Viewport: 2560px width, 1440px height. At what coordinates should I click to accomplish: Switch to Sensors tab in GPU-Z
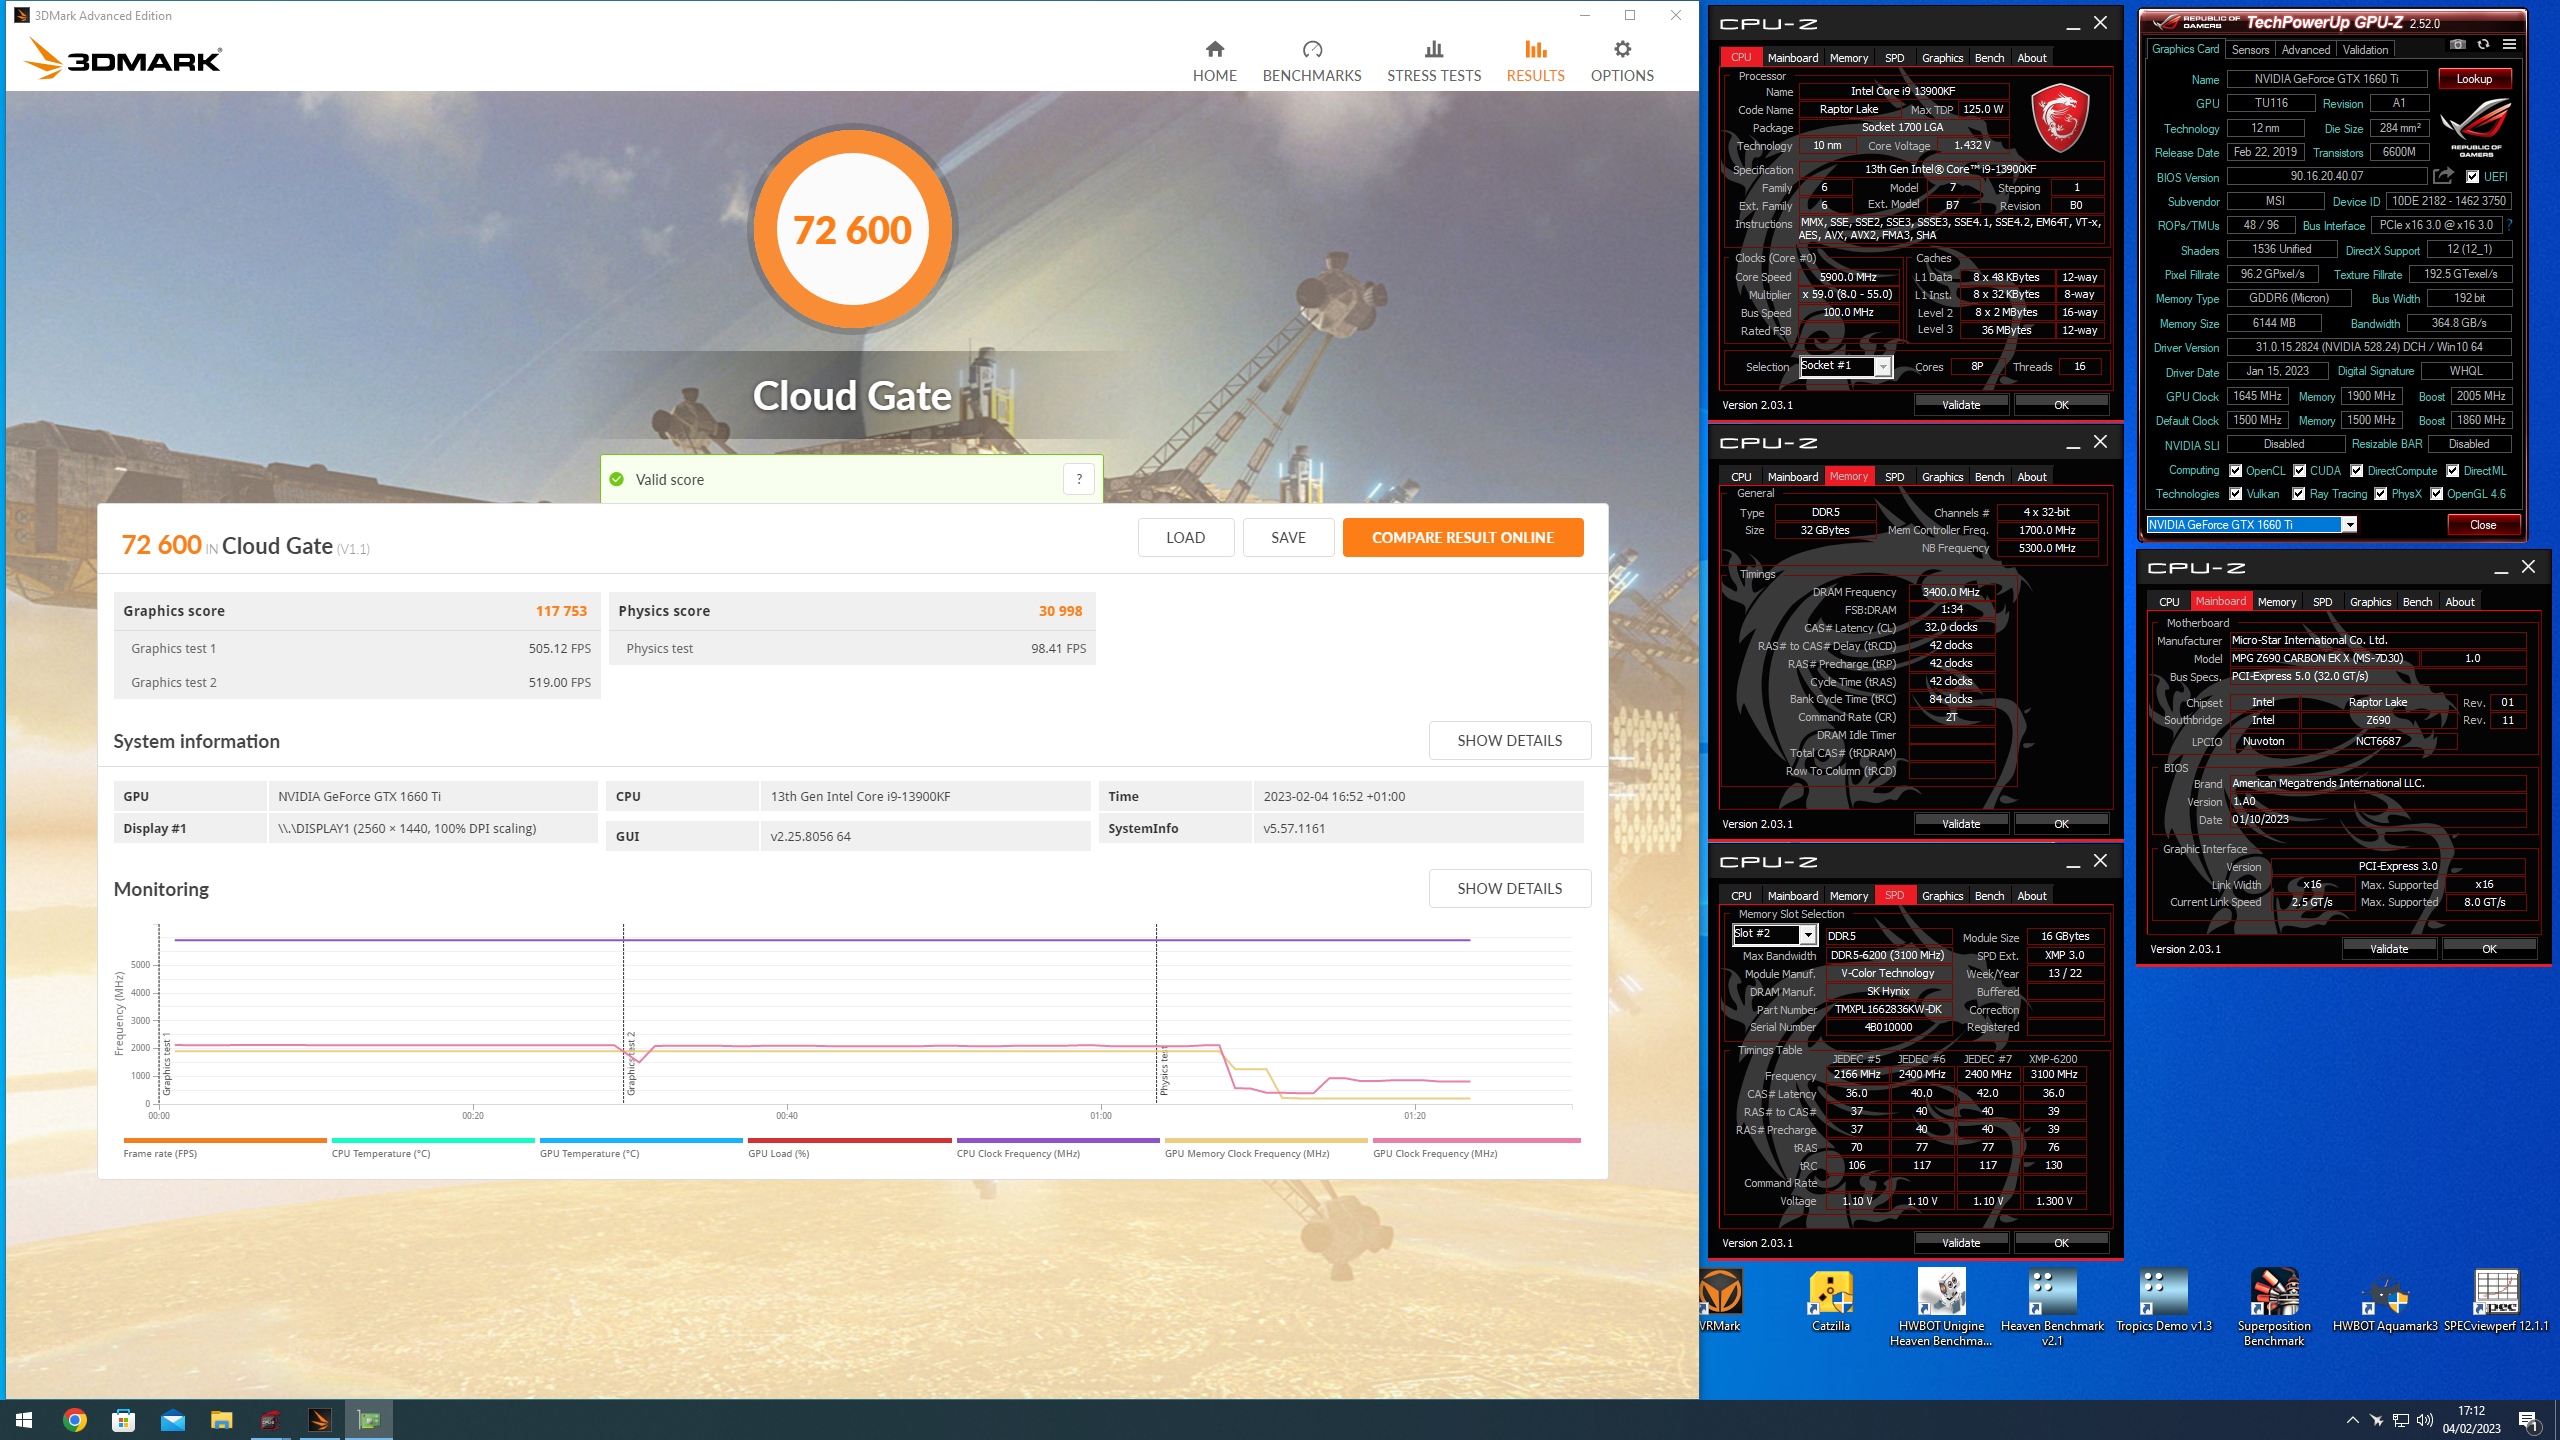coord(2250,49)
